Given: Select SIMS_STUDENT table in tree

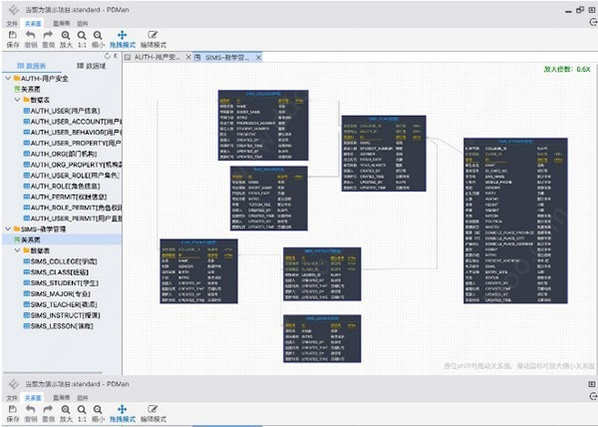Looking at the screenshot, I should point(61,283).
